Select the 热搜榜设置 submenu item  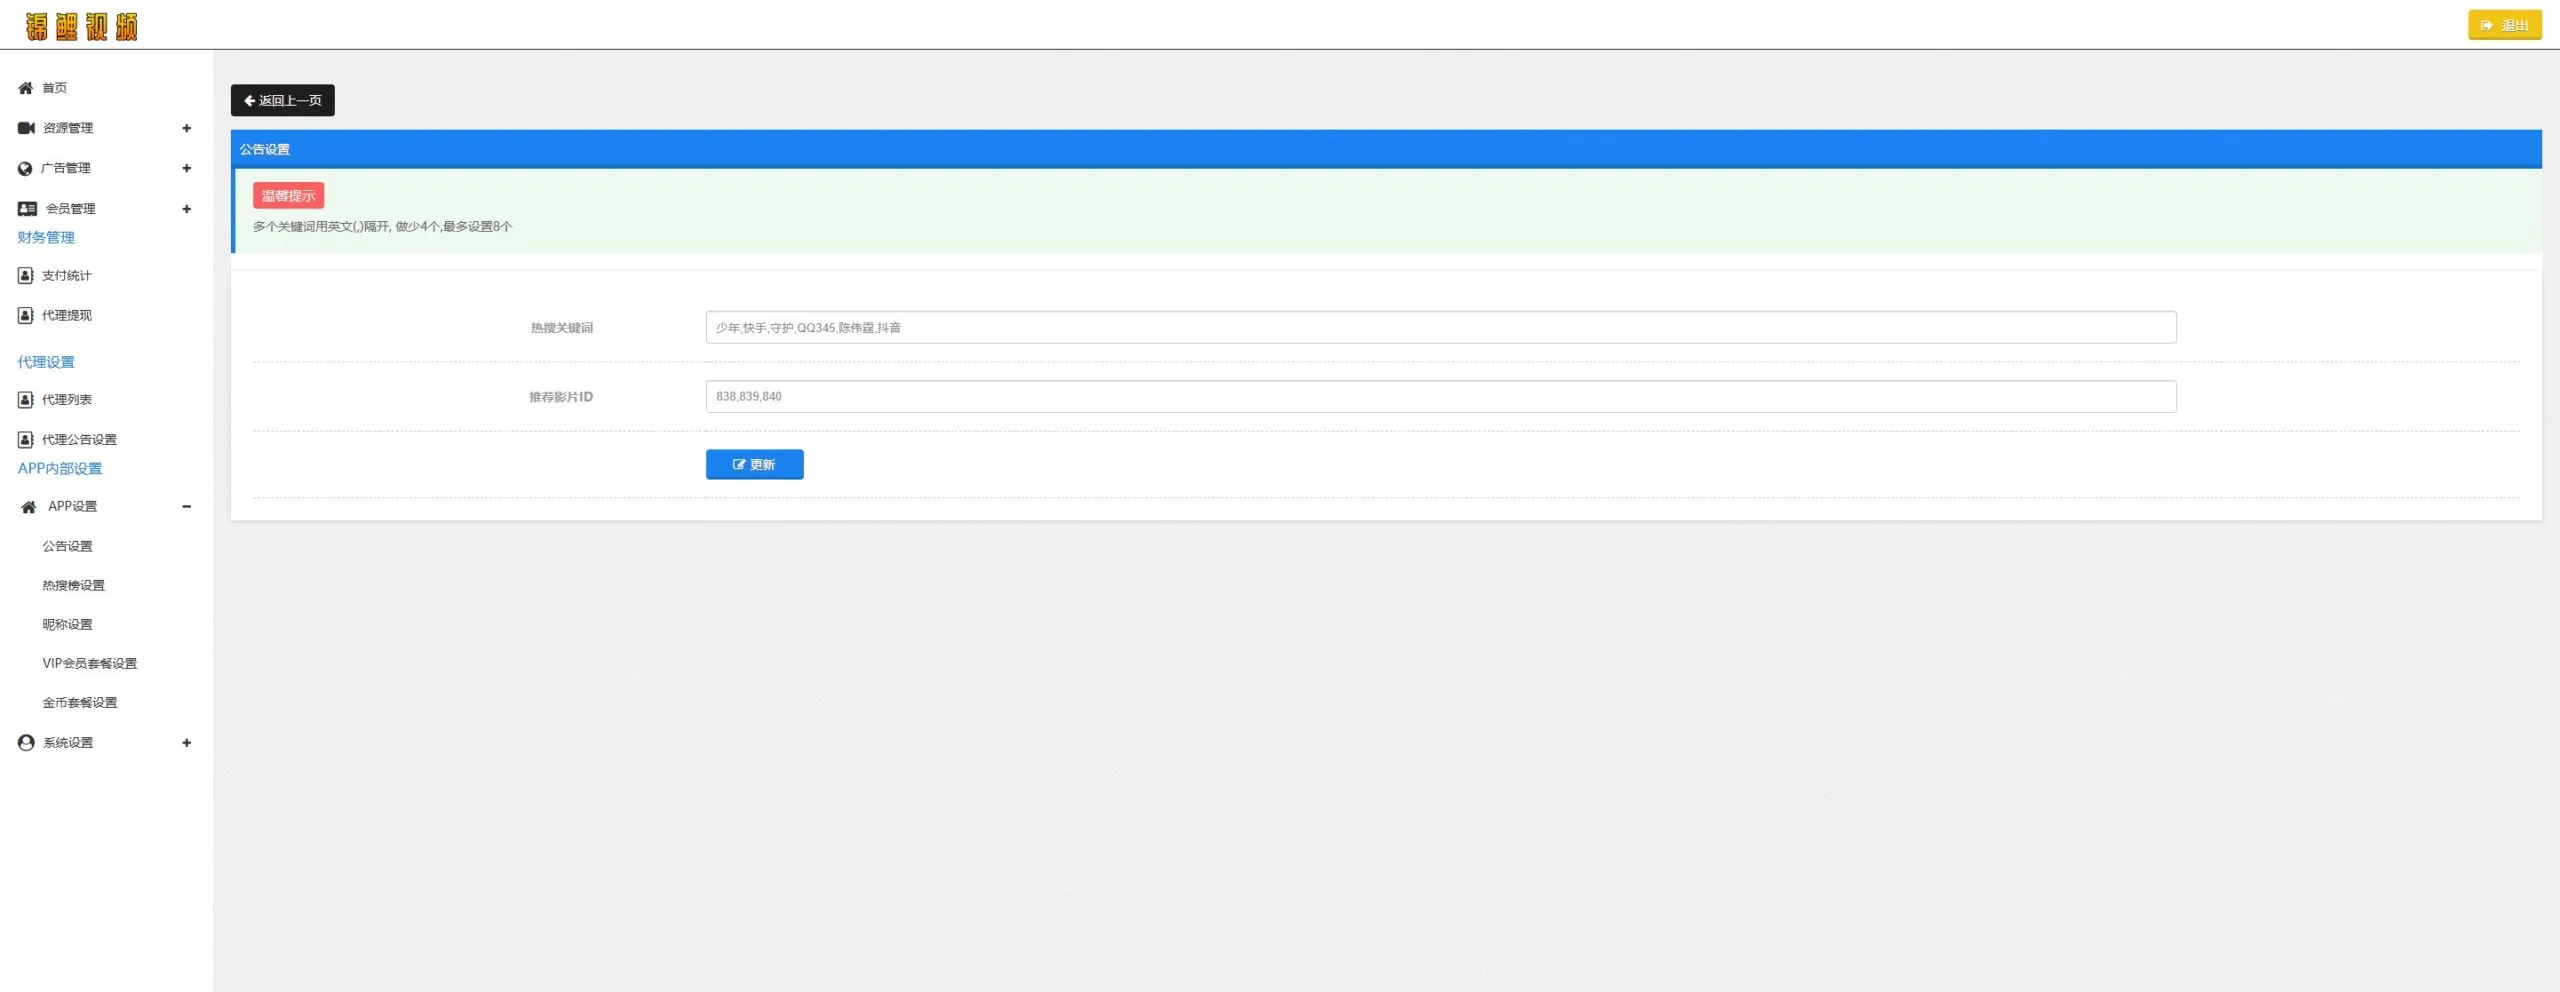pos(73,586)
